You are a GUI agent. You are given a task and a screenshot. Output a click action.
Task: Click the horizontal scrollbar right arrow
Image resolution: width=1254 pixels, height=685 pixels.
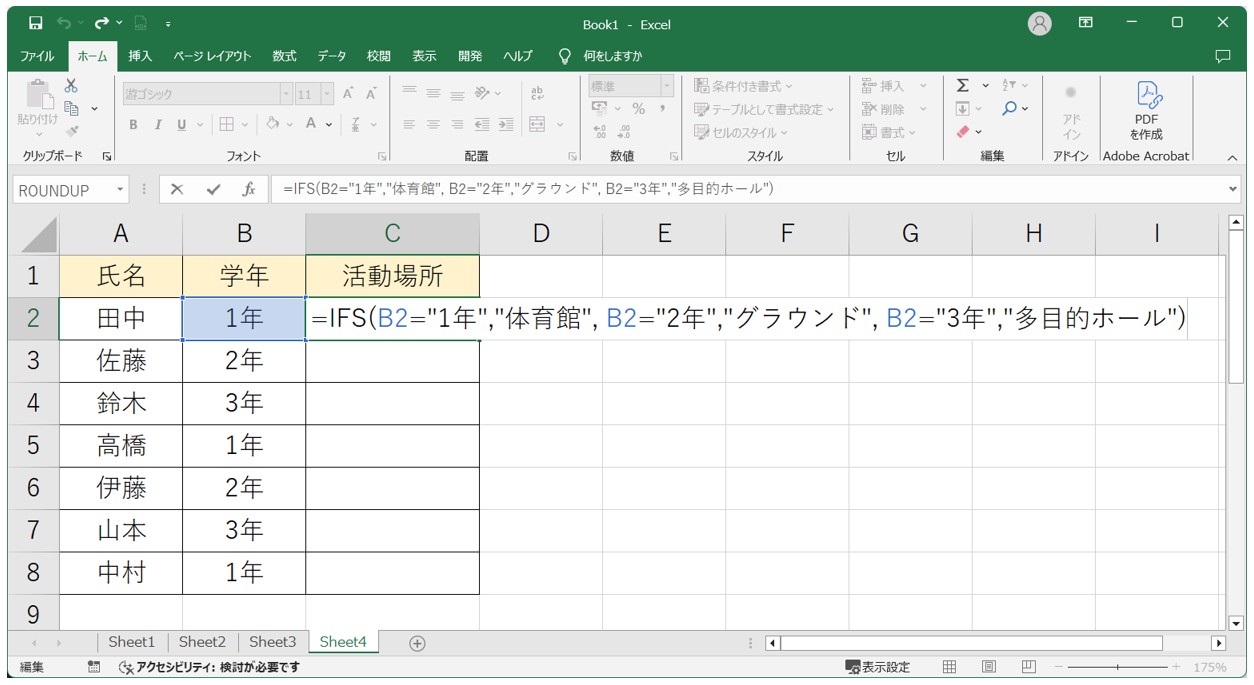[x=1218, y=643]
